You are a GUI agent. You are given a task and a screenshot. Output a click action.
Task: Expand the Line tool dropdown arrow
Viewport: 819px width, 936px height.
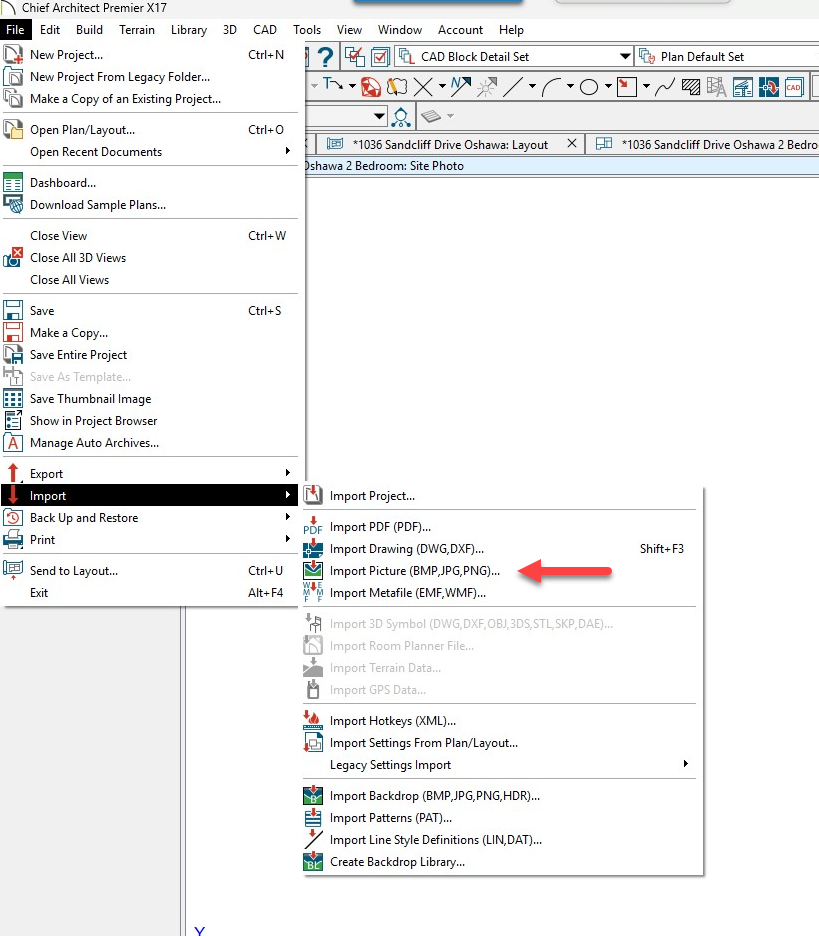(x=532, y=87)
